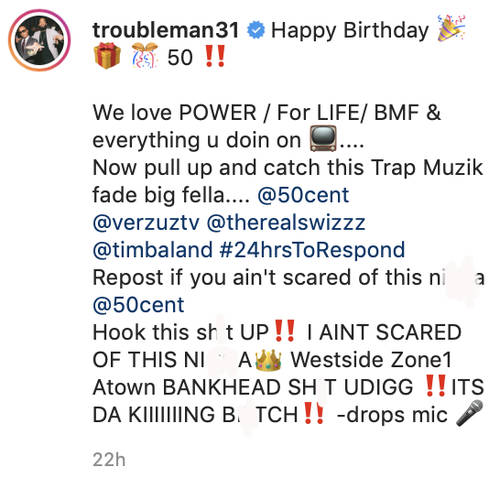Click the crown emoji
Image resolution: width=500 pixels, height=478 pixels.
268,360
